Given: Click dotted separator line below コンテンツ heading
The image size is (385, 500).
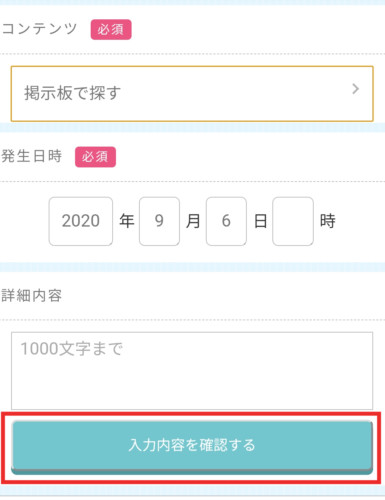Looking at the screenshot, I should (x=192, y=53).
